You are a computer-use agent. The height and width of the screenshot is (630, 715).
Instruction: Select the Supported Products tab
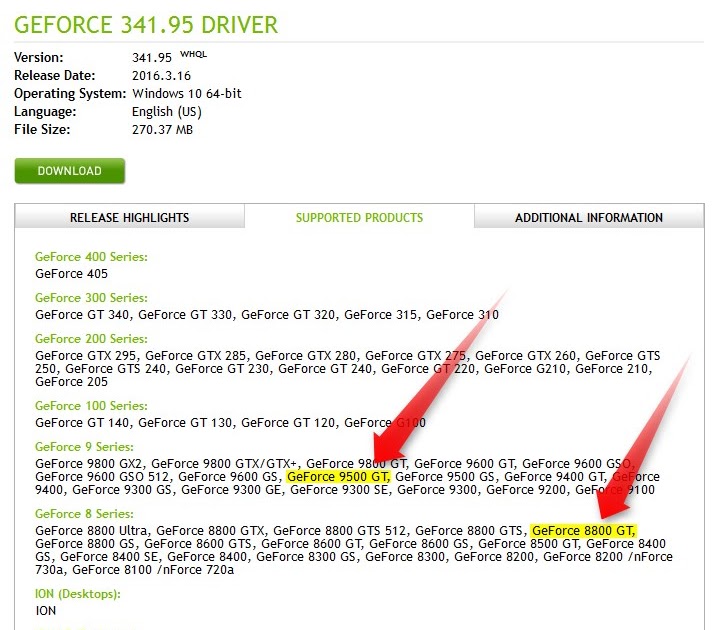[359, 217]
